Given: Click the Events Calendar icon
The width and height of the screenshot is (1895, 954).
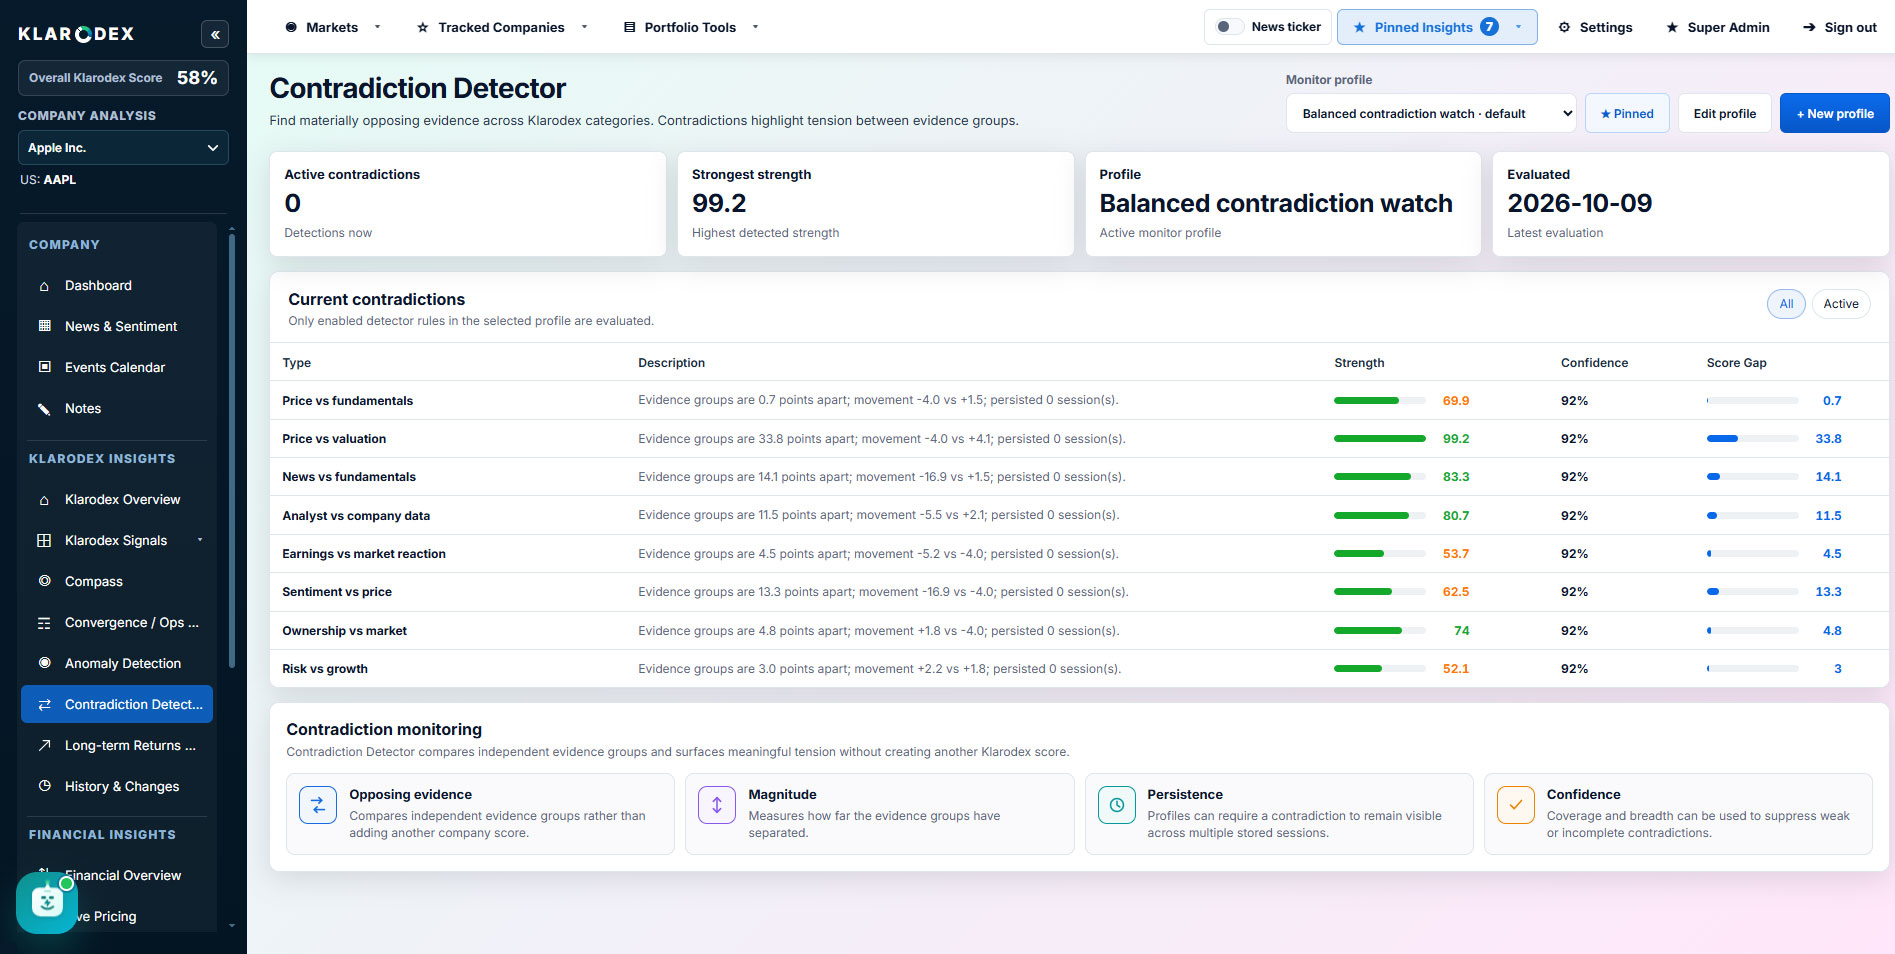Looking at the screenshot, I should click(x=44, y=367).
